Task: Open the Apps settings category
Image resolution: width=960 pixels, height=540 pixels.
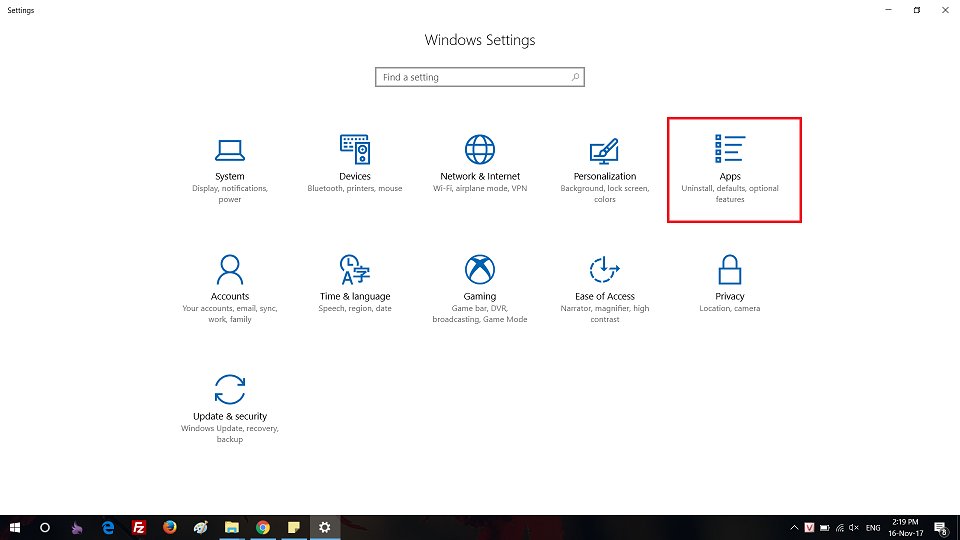Action: pyautogui.click(x=730, y=170)
